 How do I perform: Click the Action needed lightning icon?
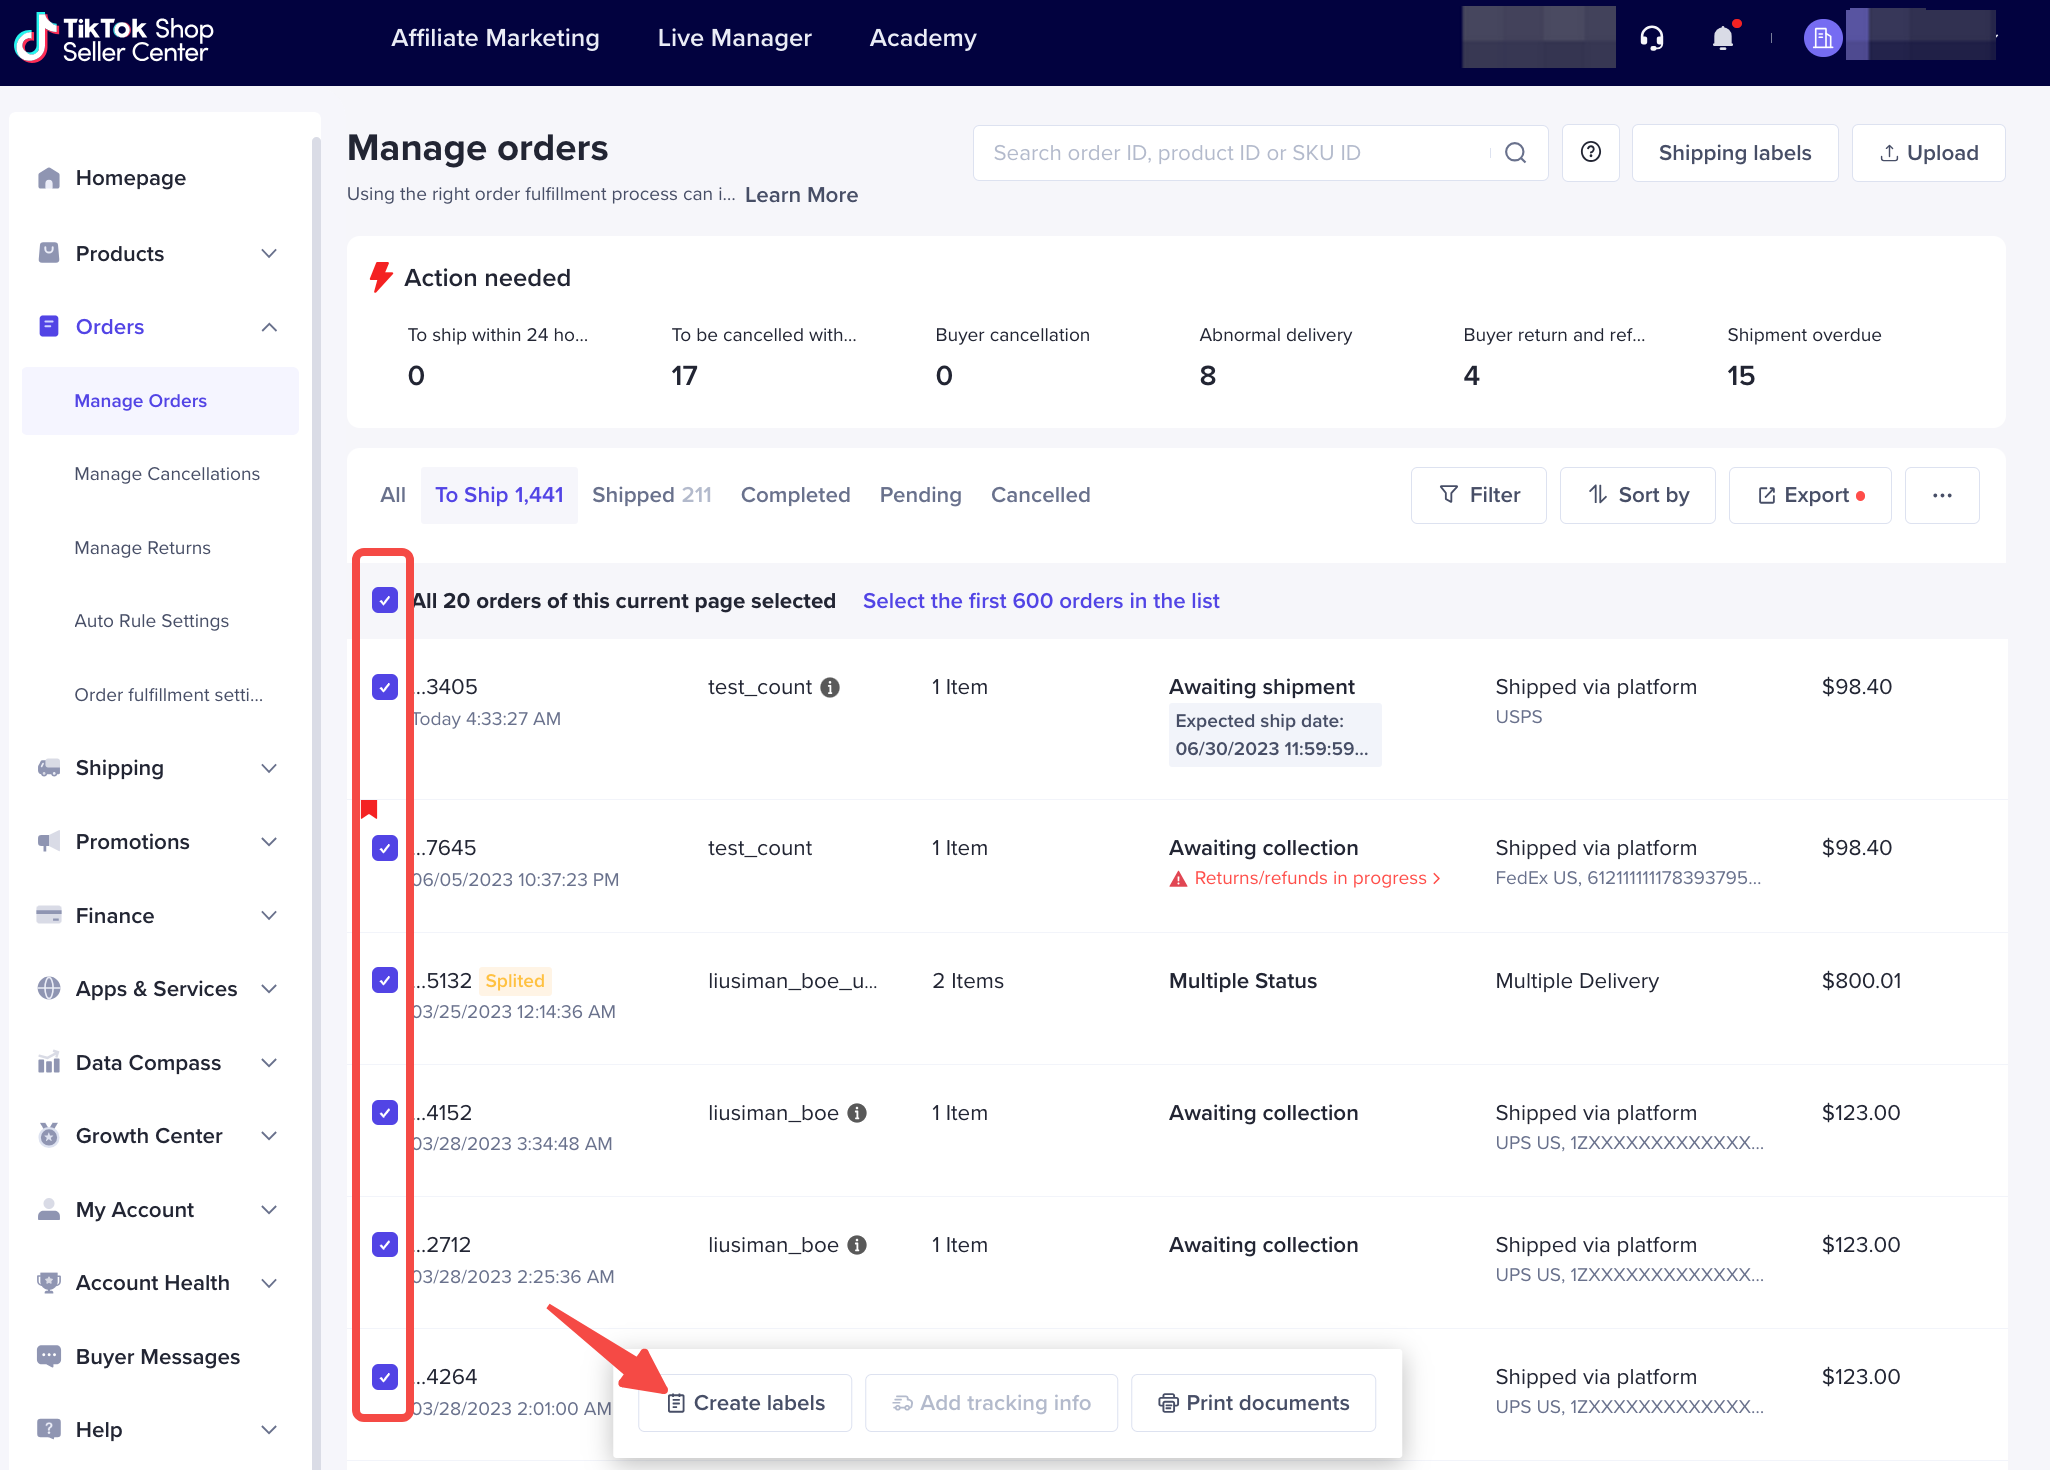pos(381,277)
